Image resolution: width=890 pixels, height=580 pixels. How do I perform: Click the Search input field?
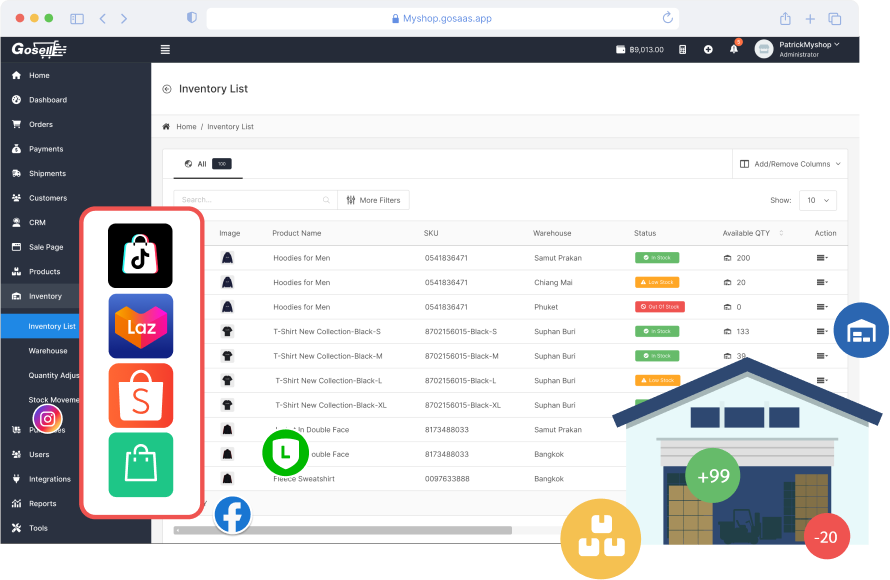(255, 200)
